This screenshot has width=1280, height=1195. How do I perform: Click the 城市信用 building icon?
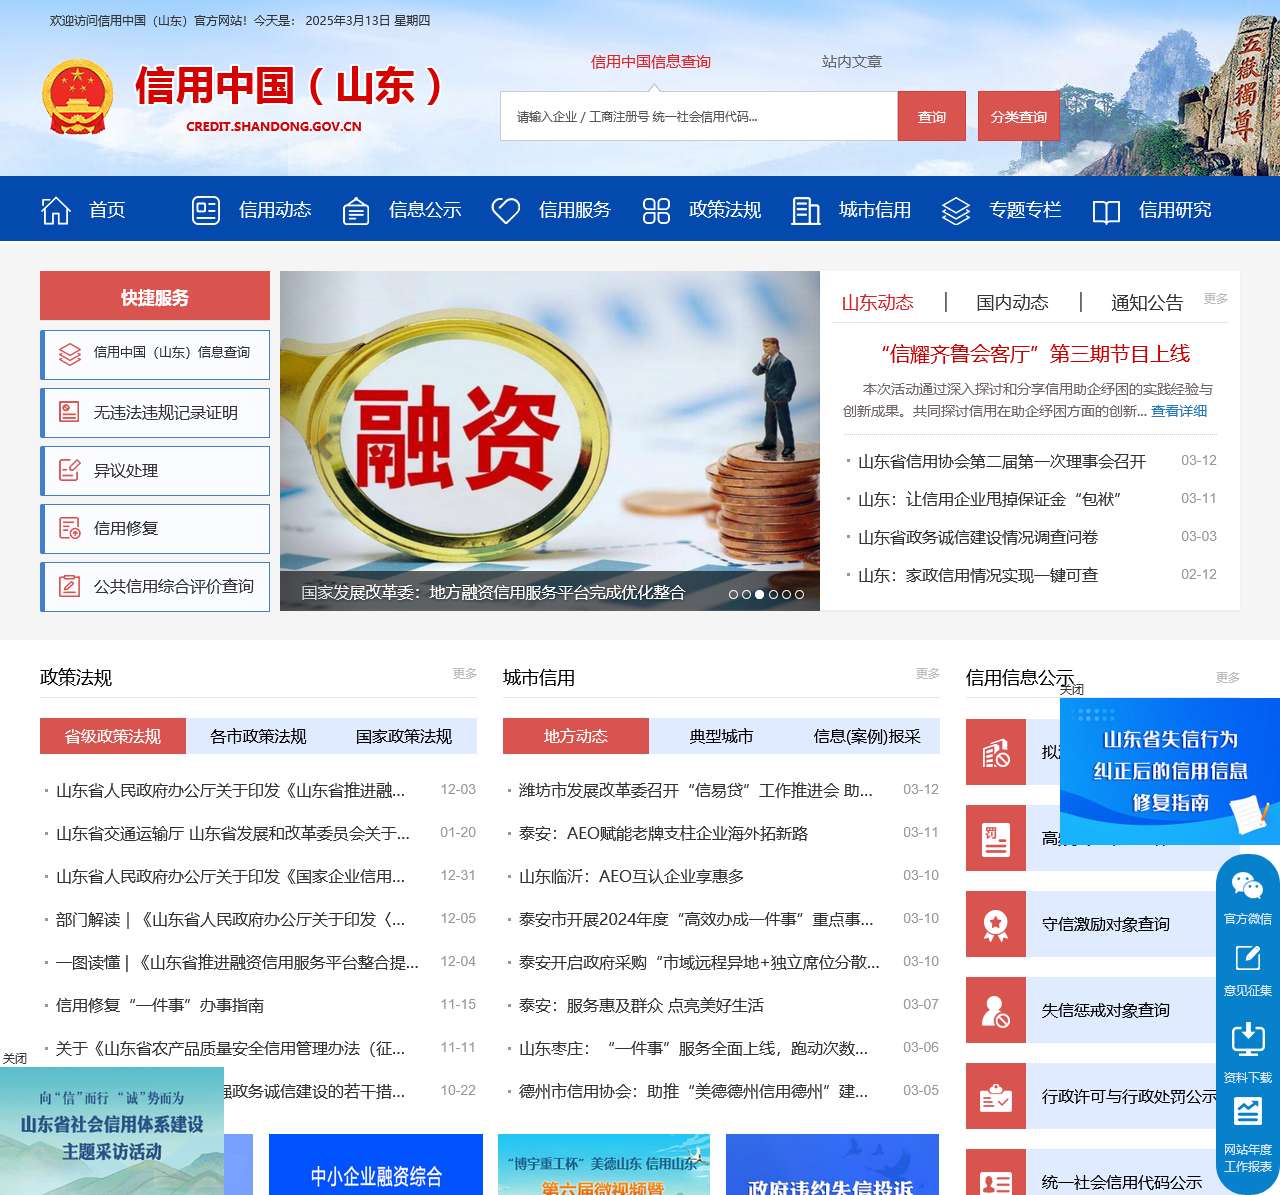pyautogui.click(x=806, y=210)
